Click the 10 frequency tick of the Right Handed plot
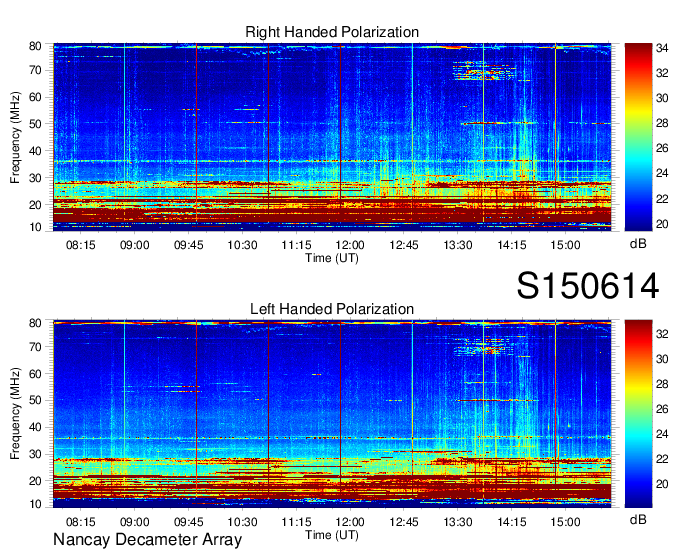 (x=35, y=227)
